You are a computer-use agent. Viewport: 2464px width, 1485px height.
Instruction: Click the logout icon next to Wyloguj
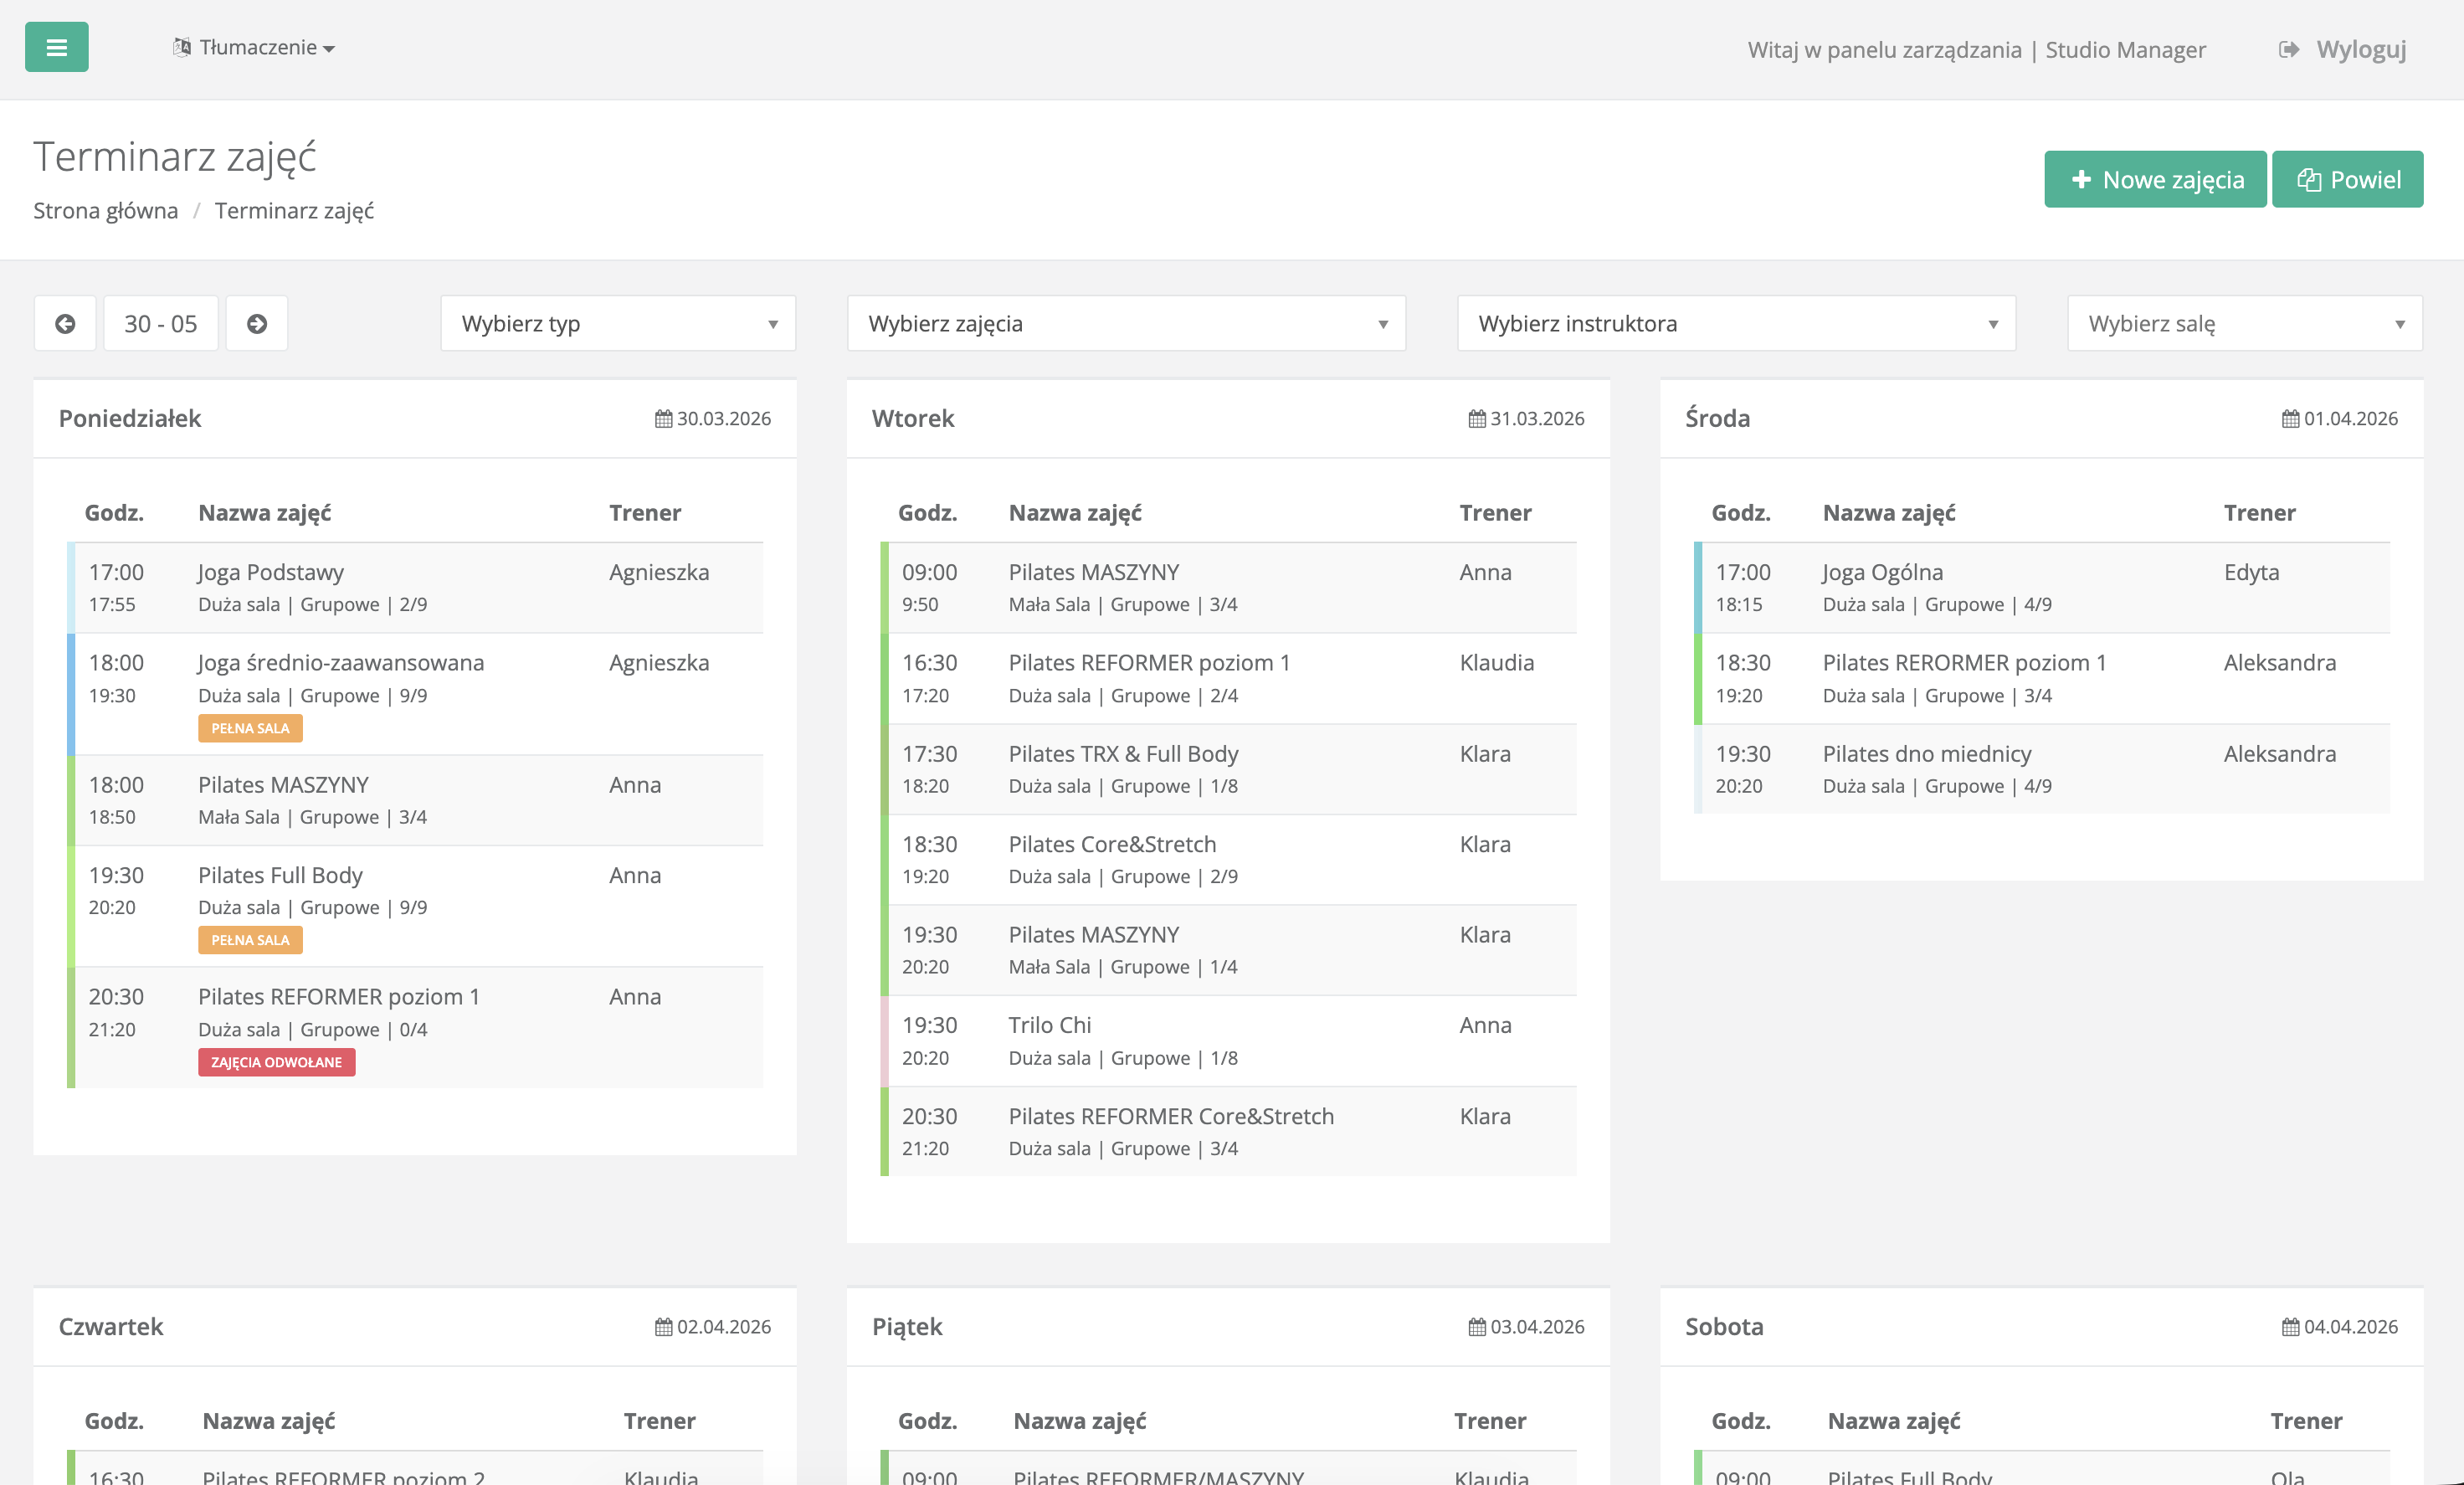(2288, 49)
